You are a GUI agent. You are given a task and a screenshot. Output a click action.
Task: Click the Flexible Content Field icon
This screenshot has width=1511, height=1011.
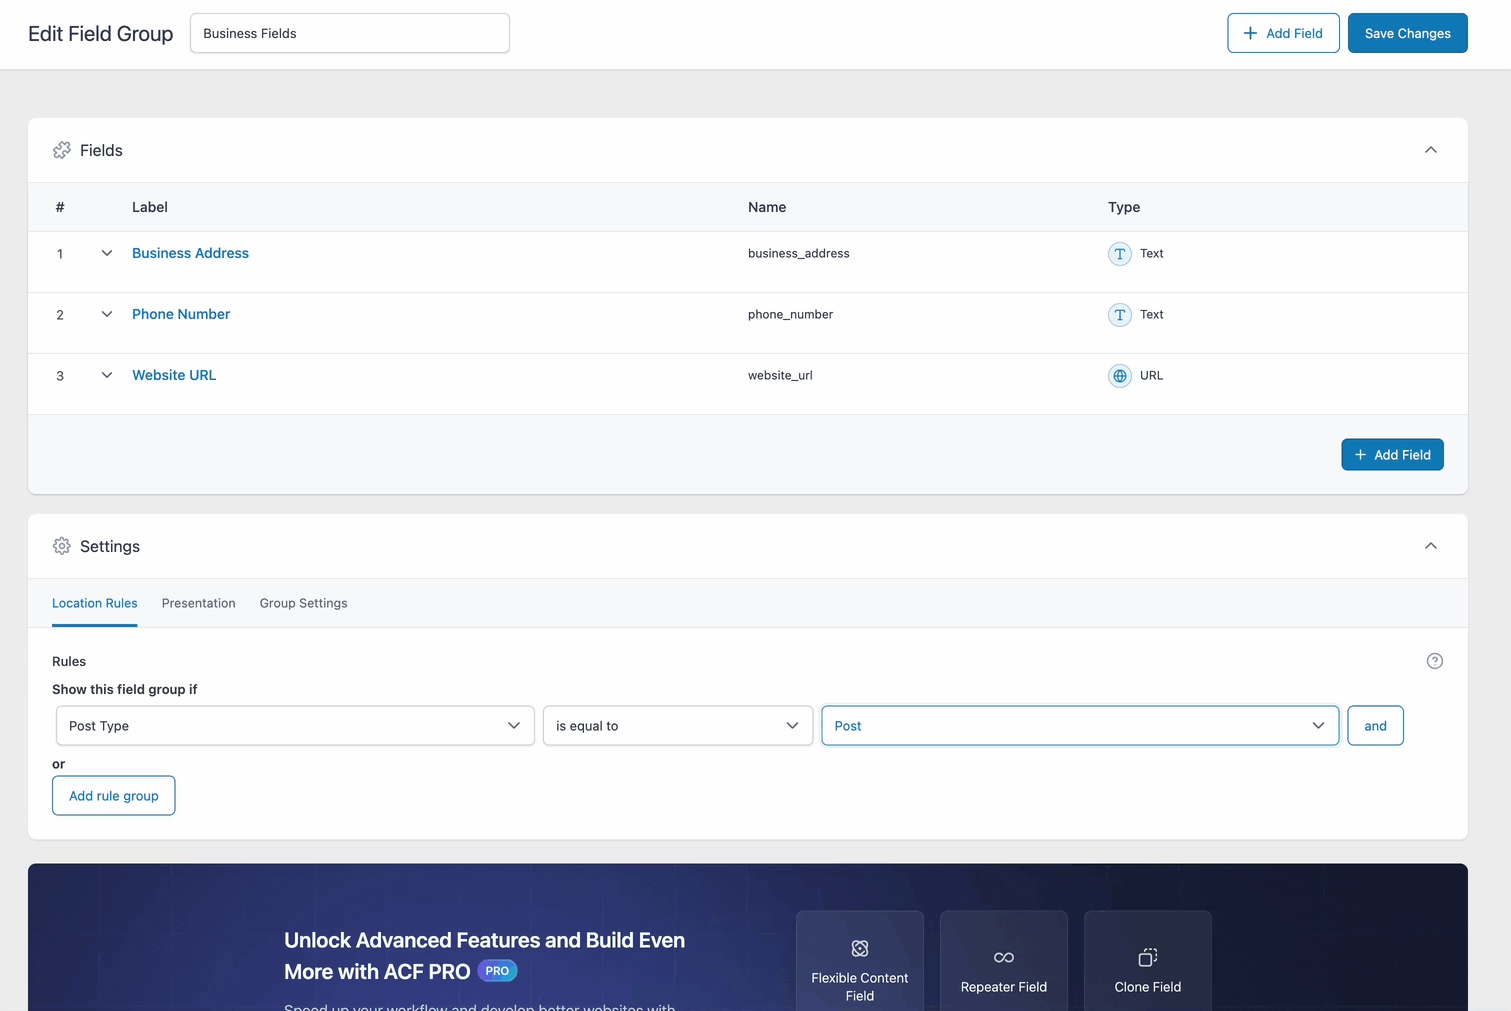pos(859,948)
